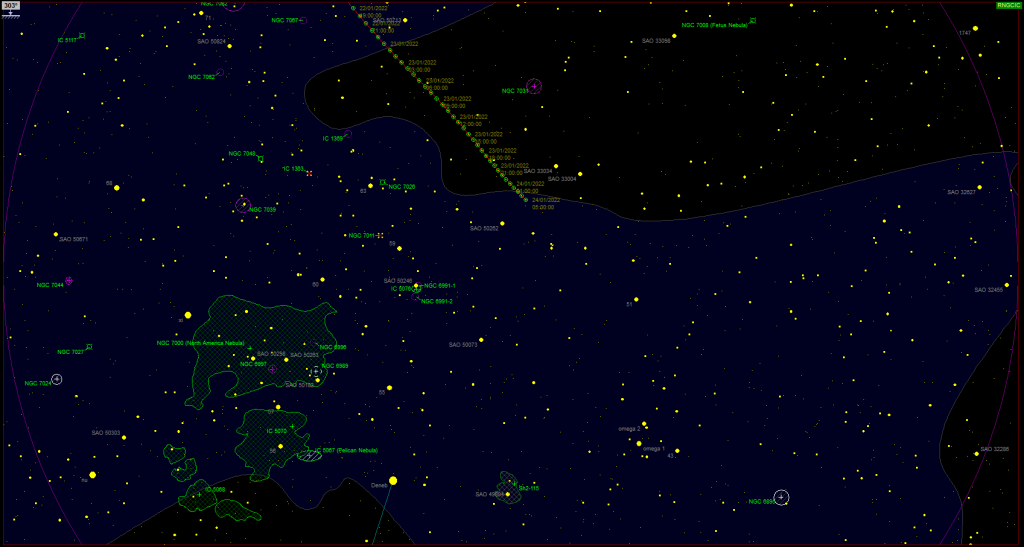The image size is (1024, 547).
Task: Select the IC 1363 cross marker
Action: (309, 173)
